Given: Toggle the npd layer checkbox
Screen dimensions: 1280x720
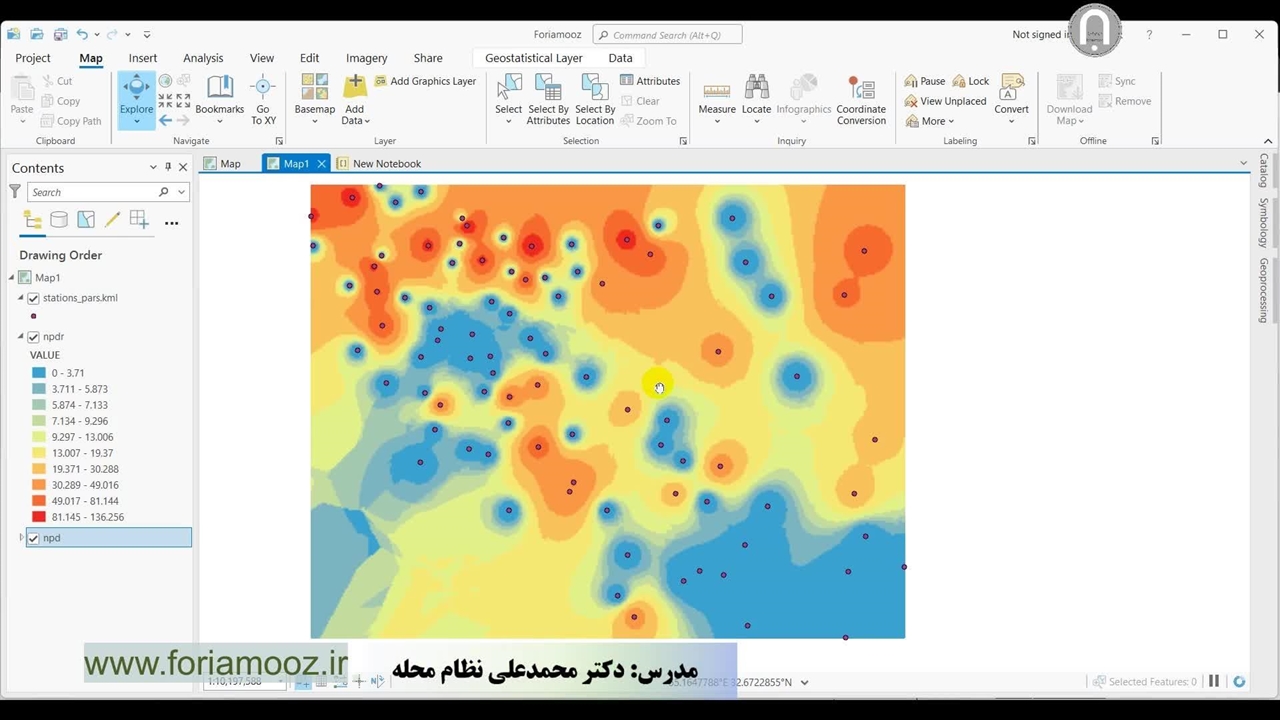Looking at the screenshot, I should point(34,538).
